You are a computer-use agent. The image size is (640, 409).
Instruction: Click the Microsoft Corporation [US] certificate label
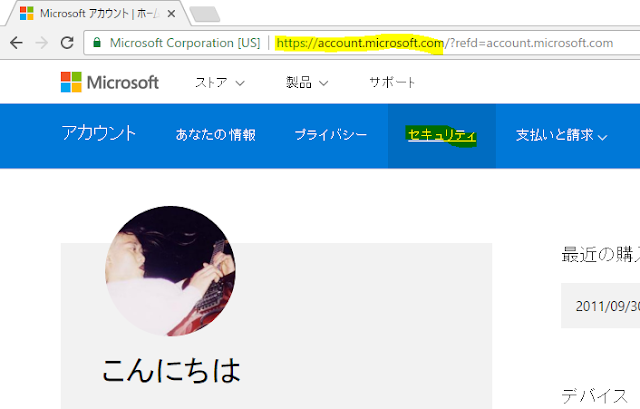(x=185, y=43)
